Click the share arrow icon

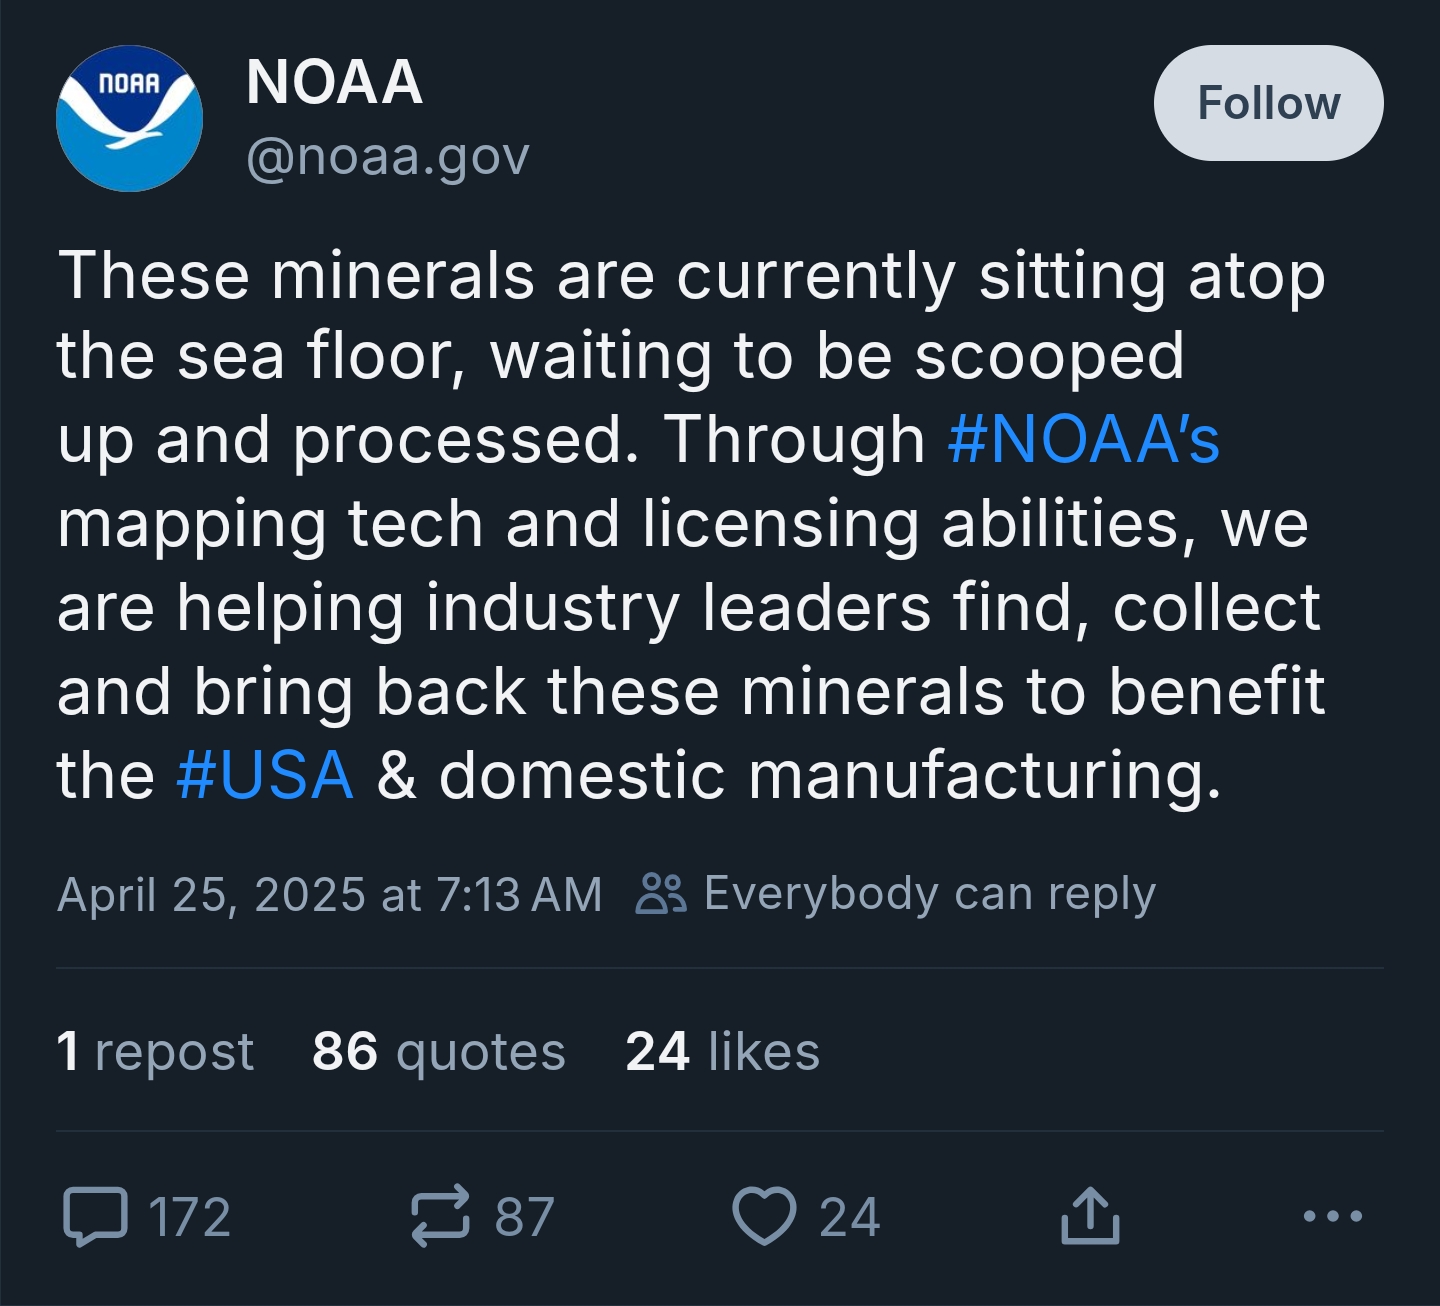pos(1089,1216)
